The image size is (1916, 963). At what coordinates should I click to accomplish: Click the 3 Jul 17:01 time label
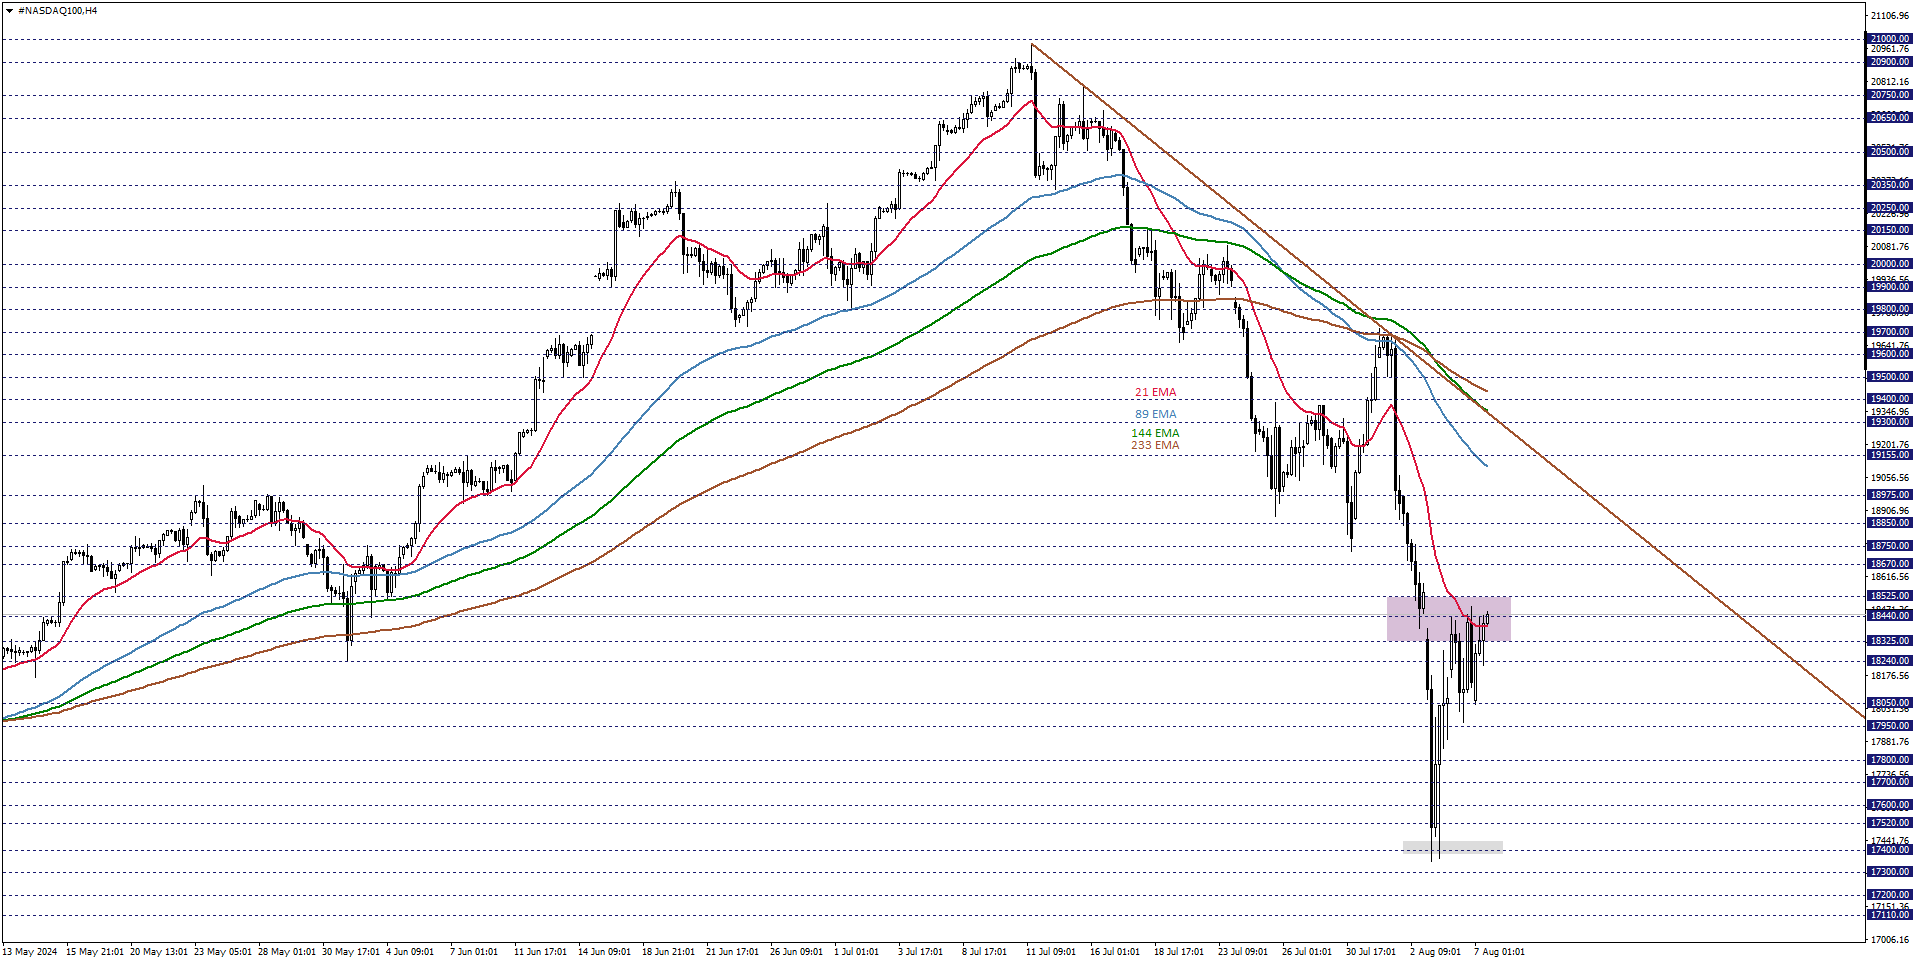click(x=921, y=952)
